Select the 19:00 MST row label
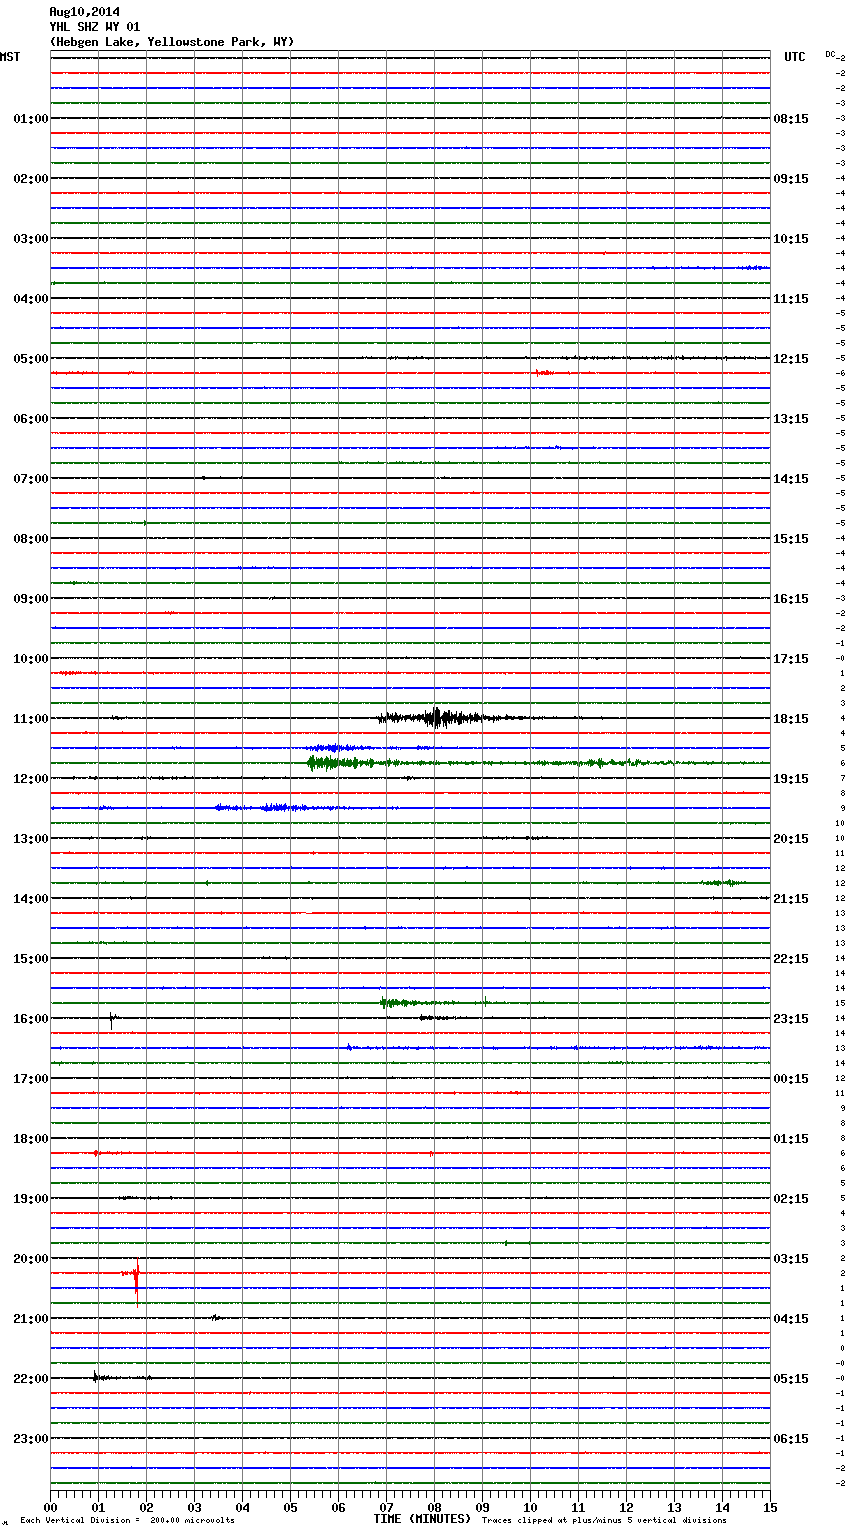Screen dimensions: 850x1534 30,1199
